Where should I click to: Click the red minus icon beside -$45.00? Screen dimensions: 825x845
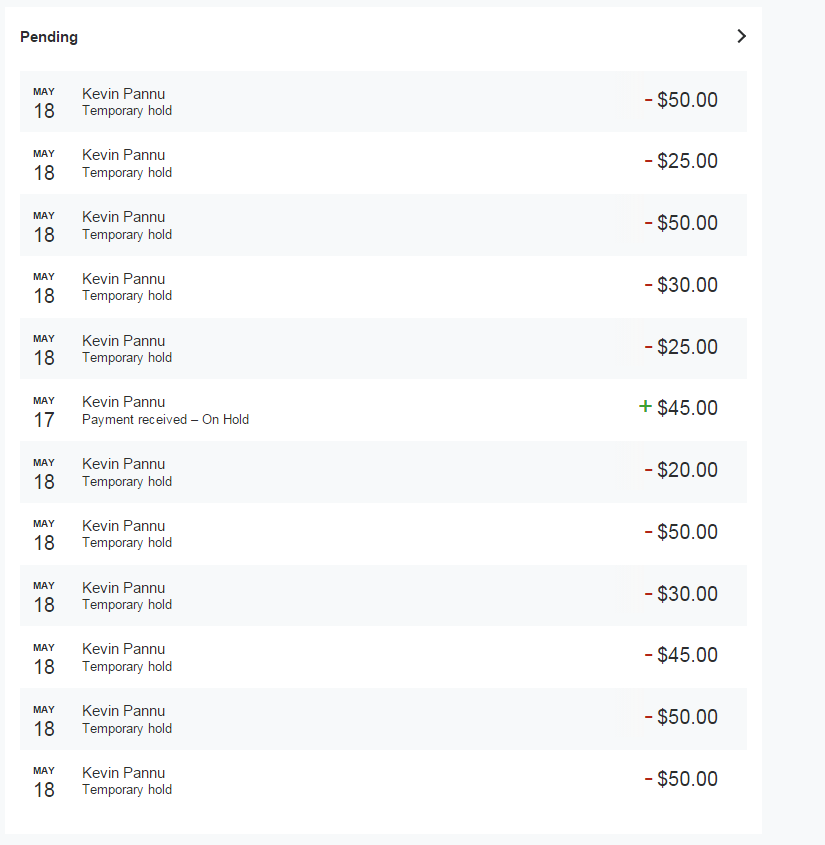pyautogui.click(x=648, y=655)
